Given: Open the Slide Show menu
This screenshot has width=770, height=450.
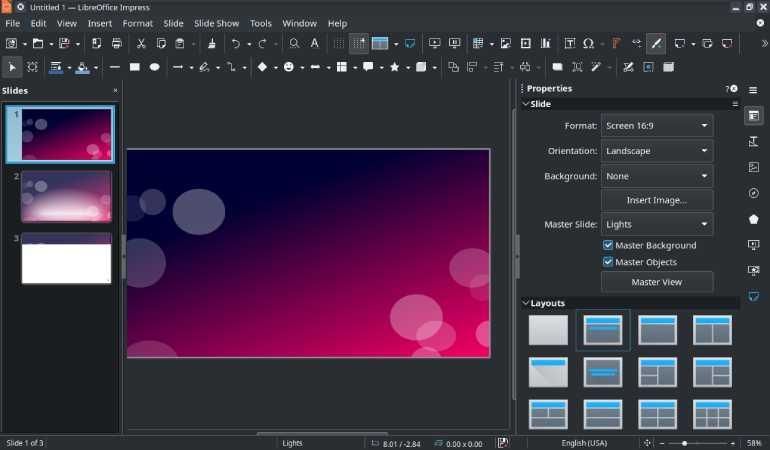Looking at the screenshot, I should click(216, 23).
